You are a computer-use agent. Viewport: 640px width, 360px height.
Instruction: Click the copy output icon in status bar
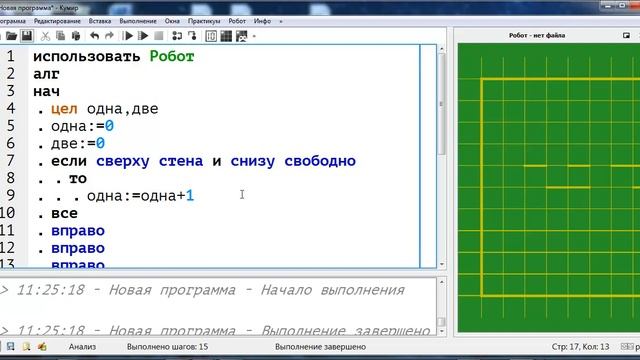[x=27, y=347]
